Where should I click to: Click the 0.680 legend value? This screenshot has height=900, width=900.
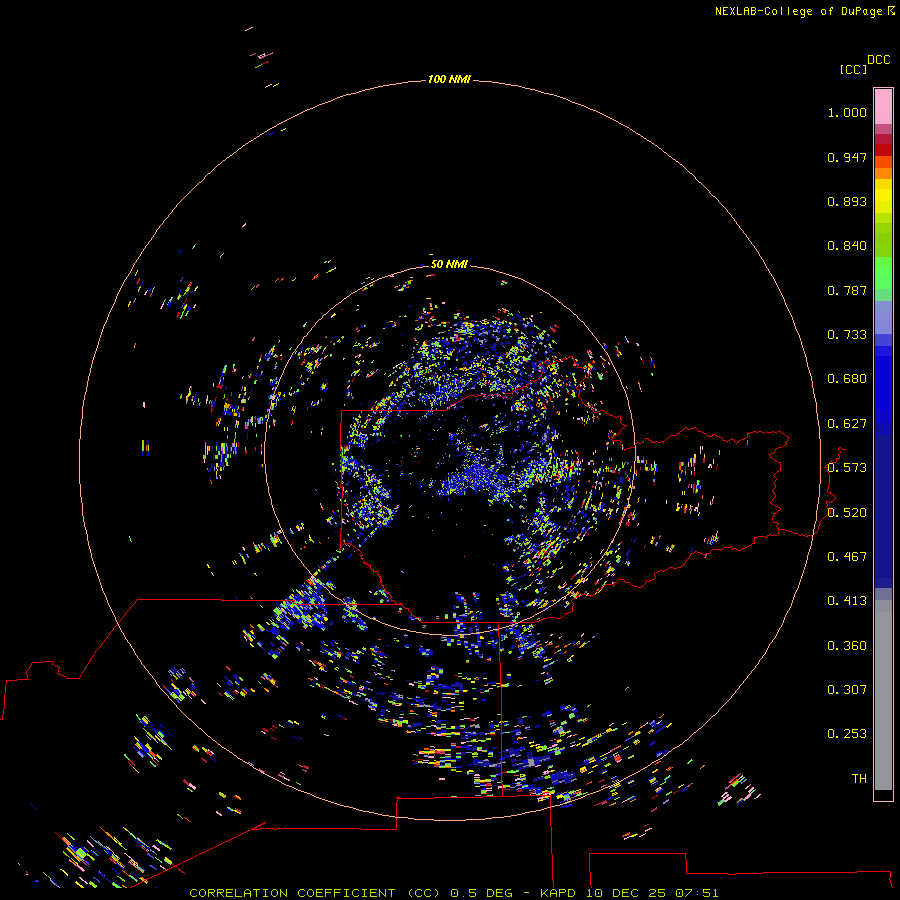pyautogui.click(x=847, y=379)
